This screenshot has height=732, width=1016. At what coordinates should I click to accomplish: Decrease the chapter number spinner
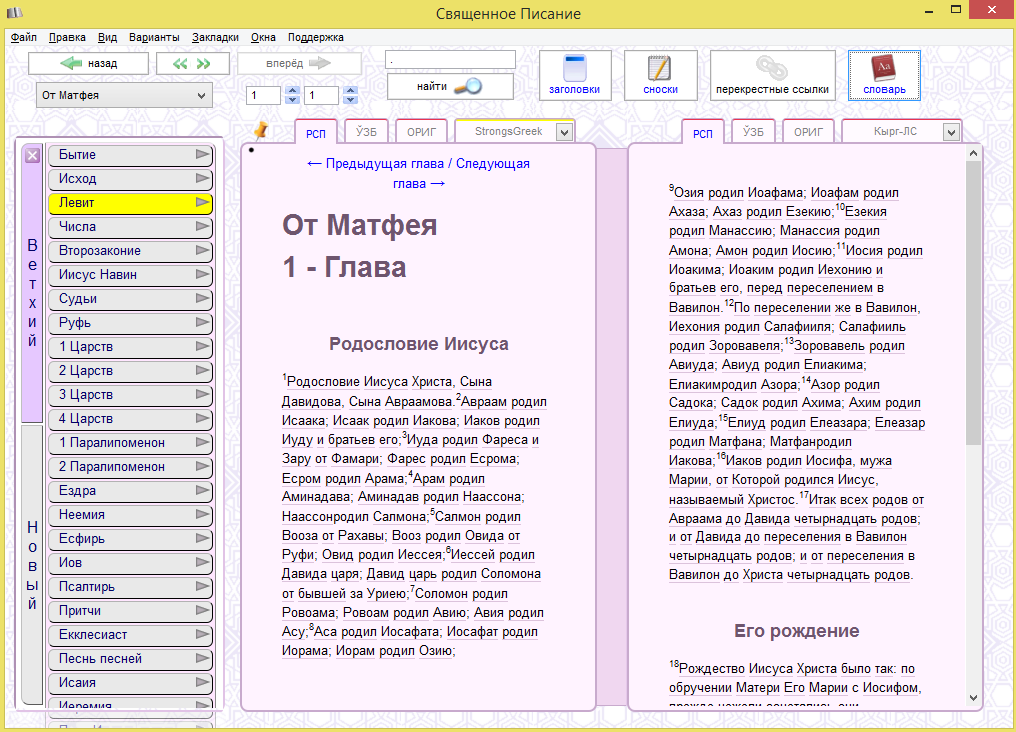(292, 100)
